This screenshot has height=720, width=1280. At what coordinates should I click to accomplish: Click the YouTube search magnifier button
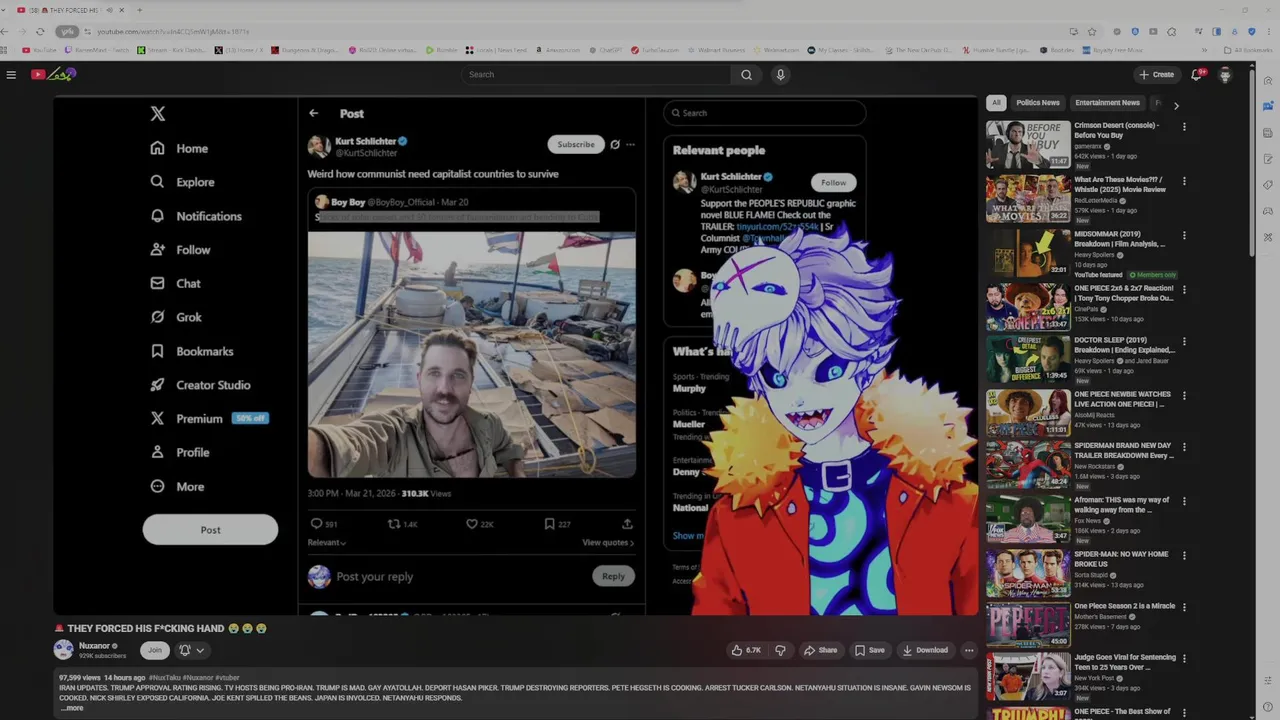click(x=746, y=74)
